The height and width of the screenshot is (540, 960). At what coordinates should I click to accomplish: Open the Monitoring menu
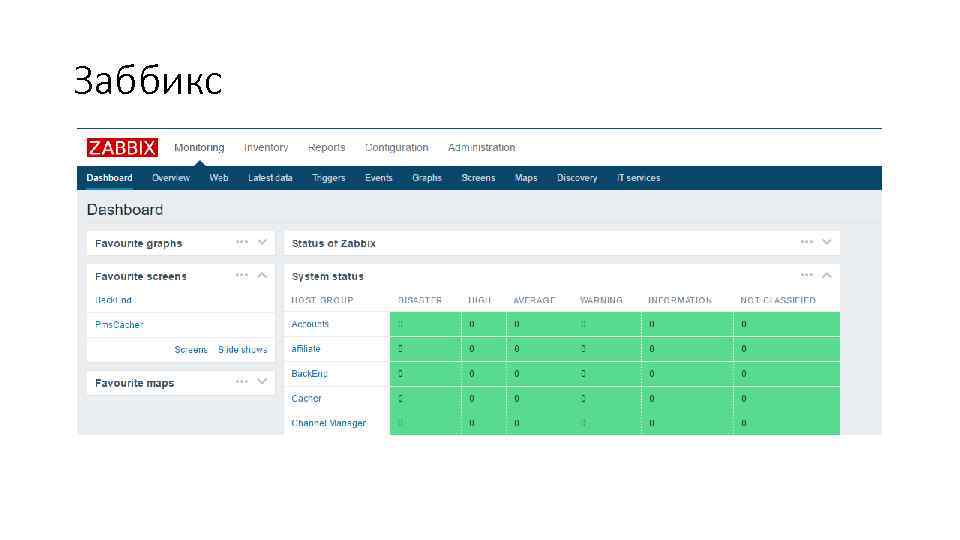click(x=199, y=148)
